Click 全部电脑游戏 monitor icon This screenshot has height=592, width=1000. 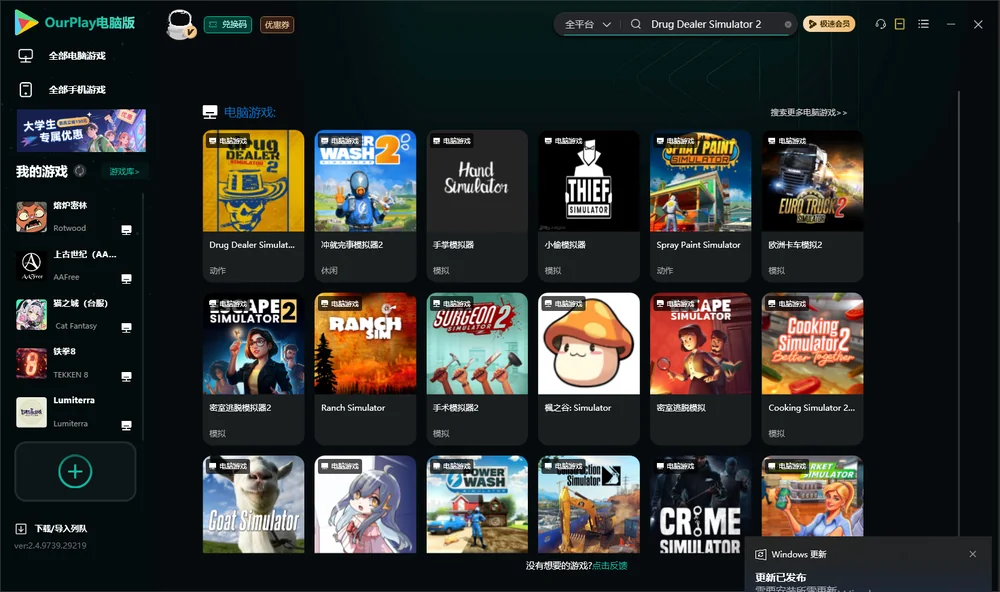pos(26,56)
